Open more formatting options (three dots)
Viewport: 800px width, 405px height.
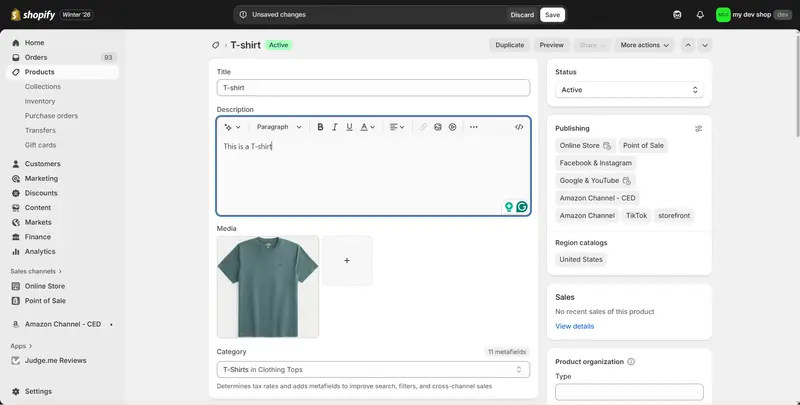[x=473, y=127]
